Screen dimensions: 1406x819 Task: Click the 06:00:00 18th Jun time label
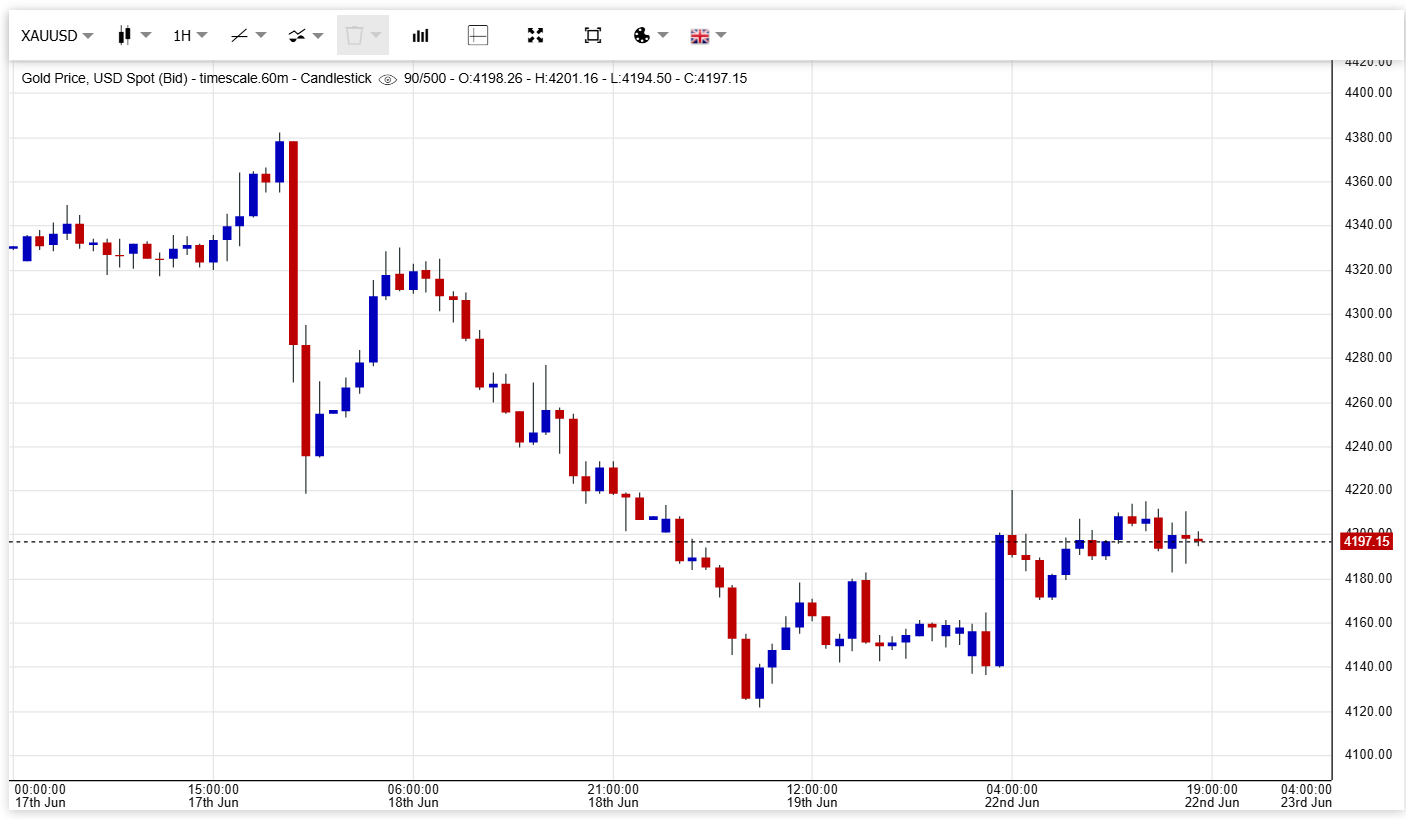413,795
